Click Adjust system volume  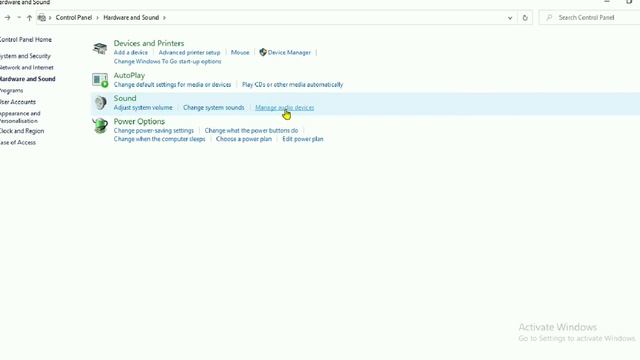[x=143, y=108]
